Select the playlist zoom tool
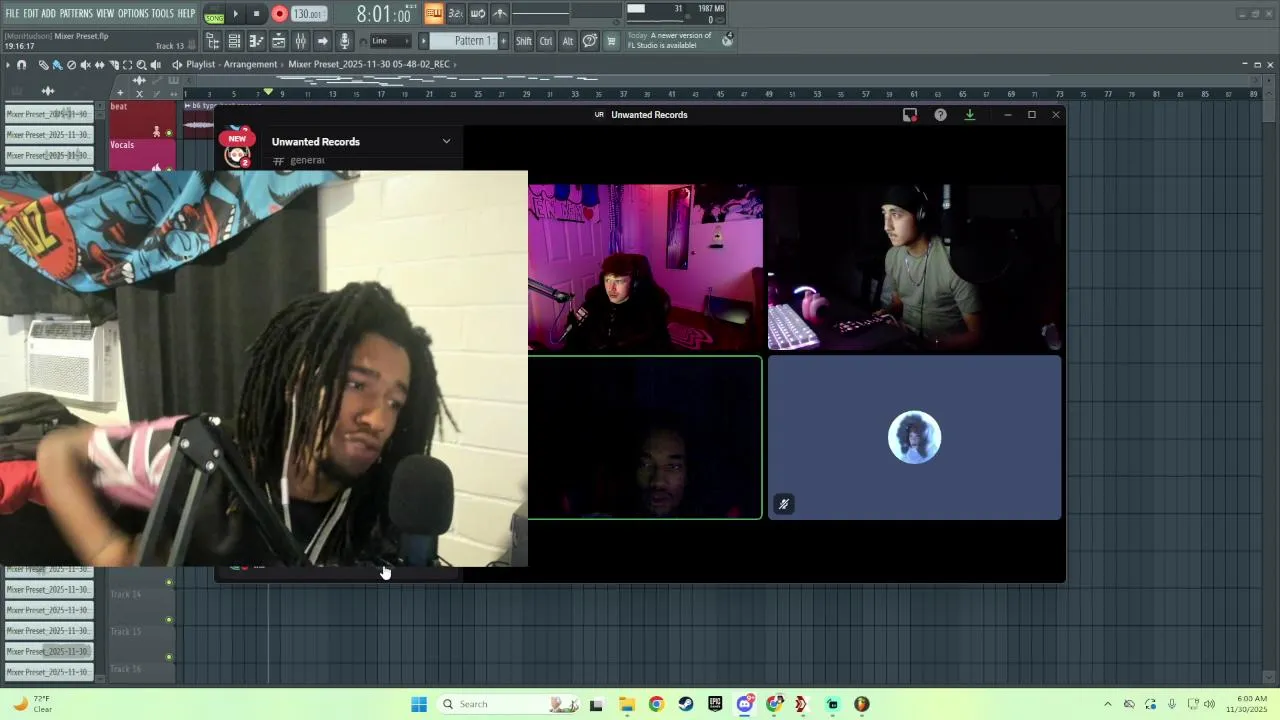1280x720 pixels. click(x=141, y=64)
